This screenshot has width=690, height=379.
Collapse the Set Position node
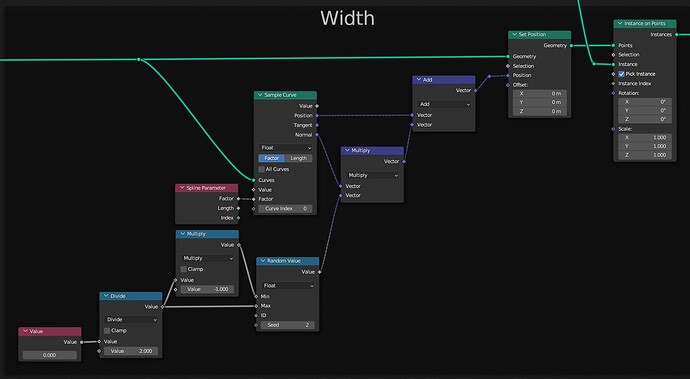pos(514,34)
